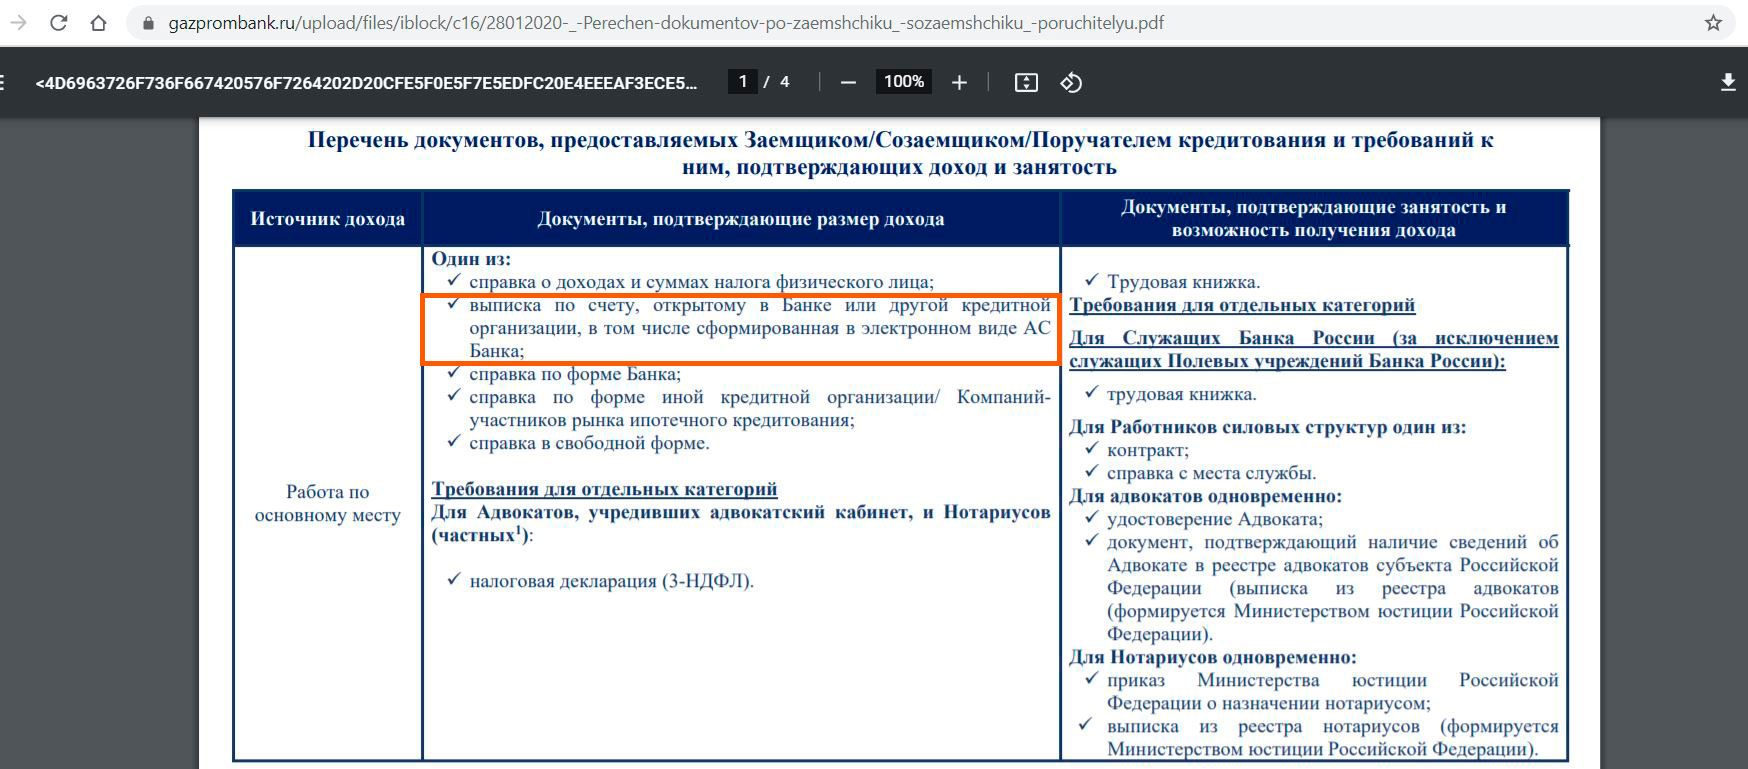Click the 'Источник дохода' column header
This screenshot has height=769, width=1748.
328,218
